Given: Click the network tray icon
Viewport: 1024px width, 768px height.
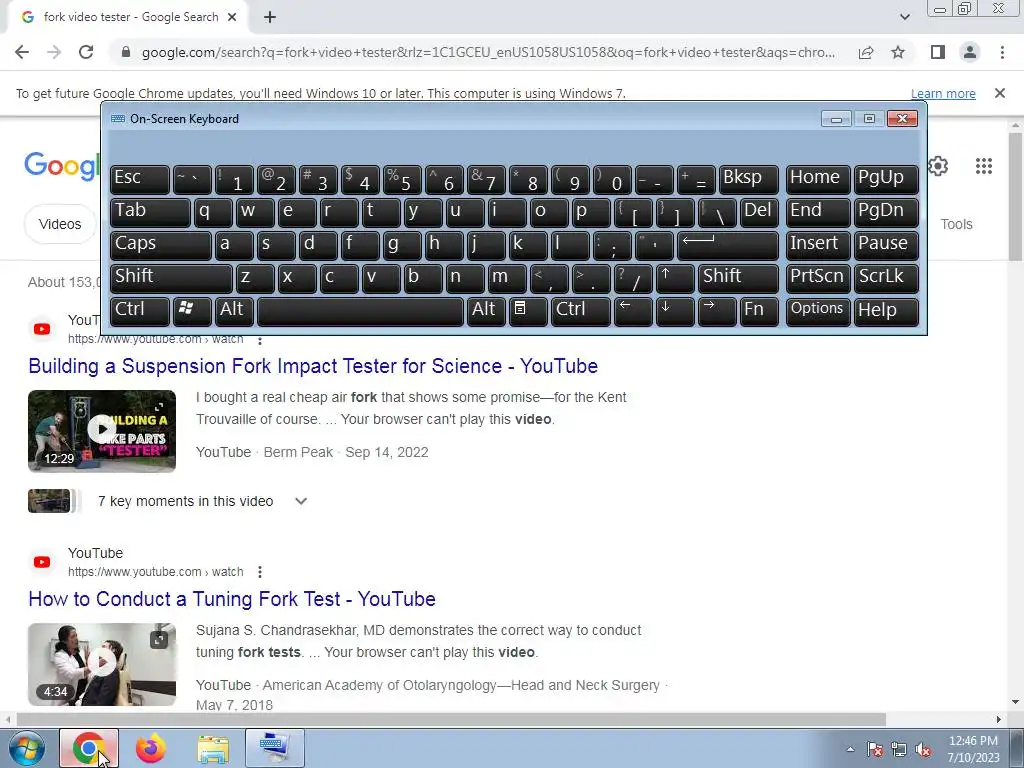Looking at the screenshot, I should click(x=899, y=749).
